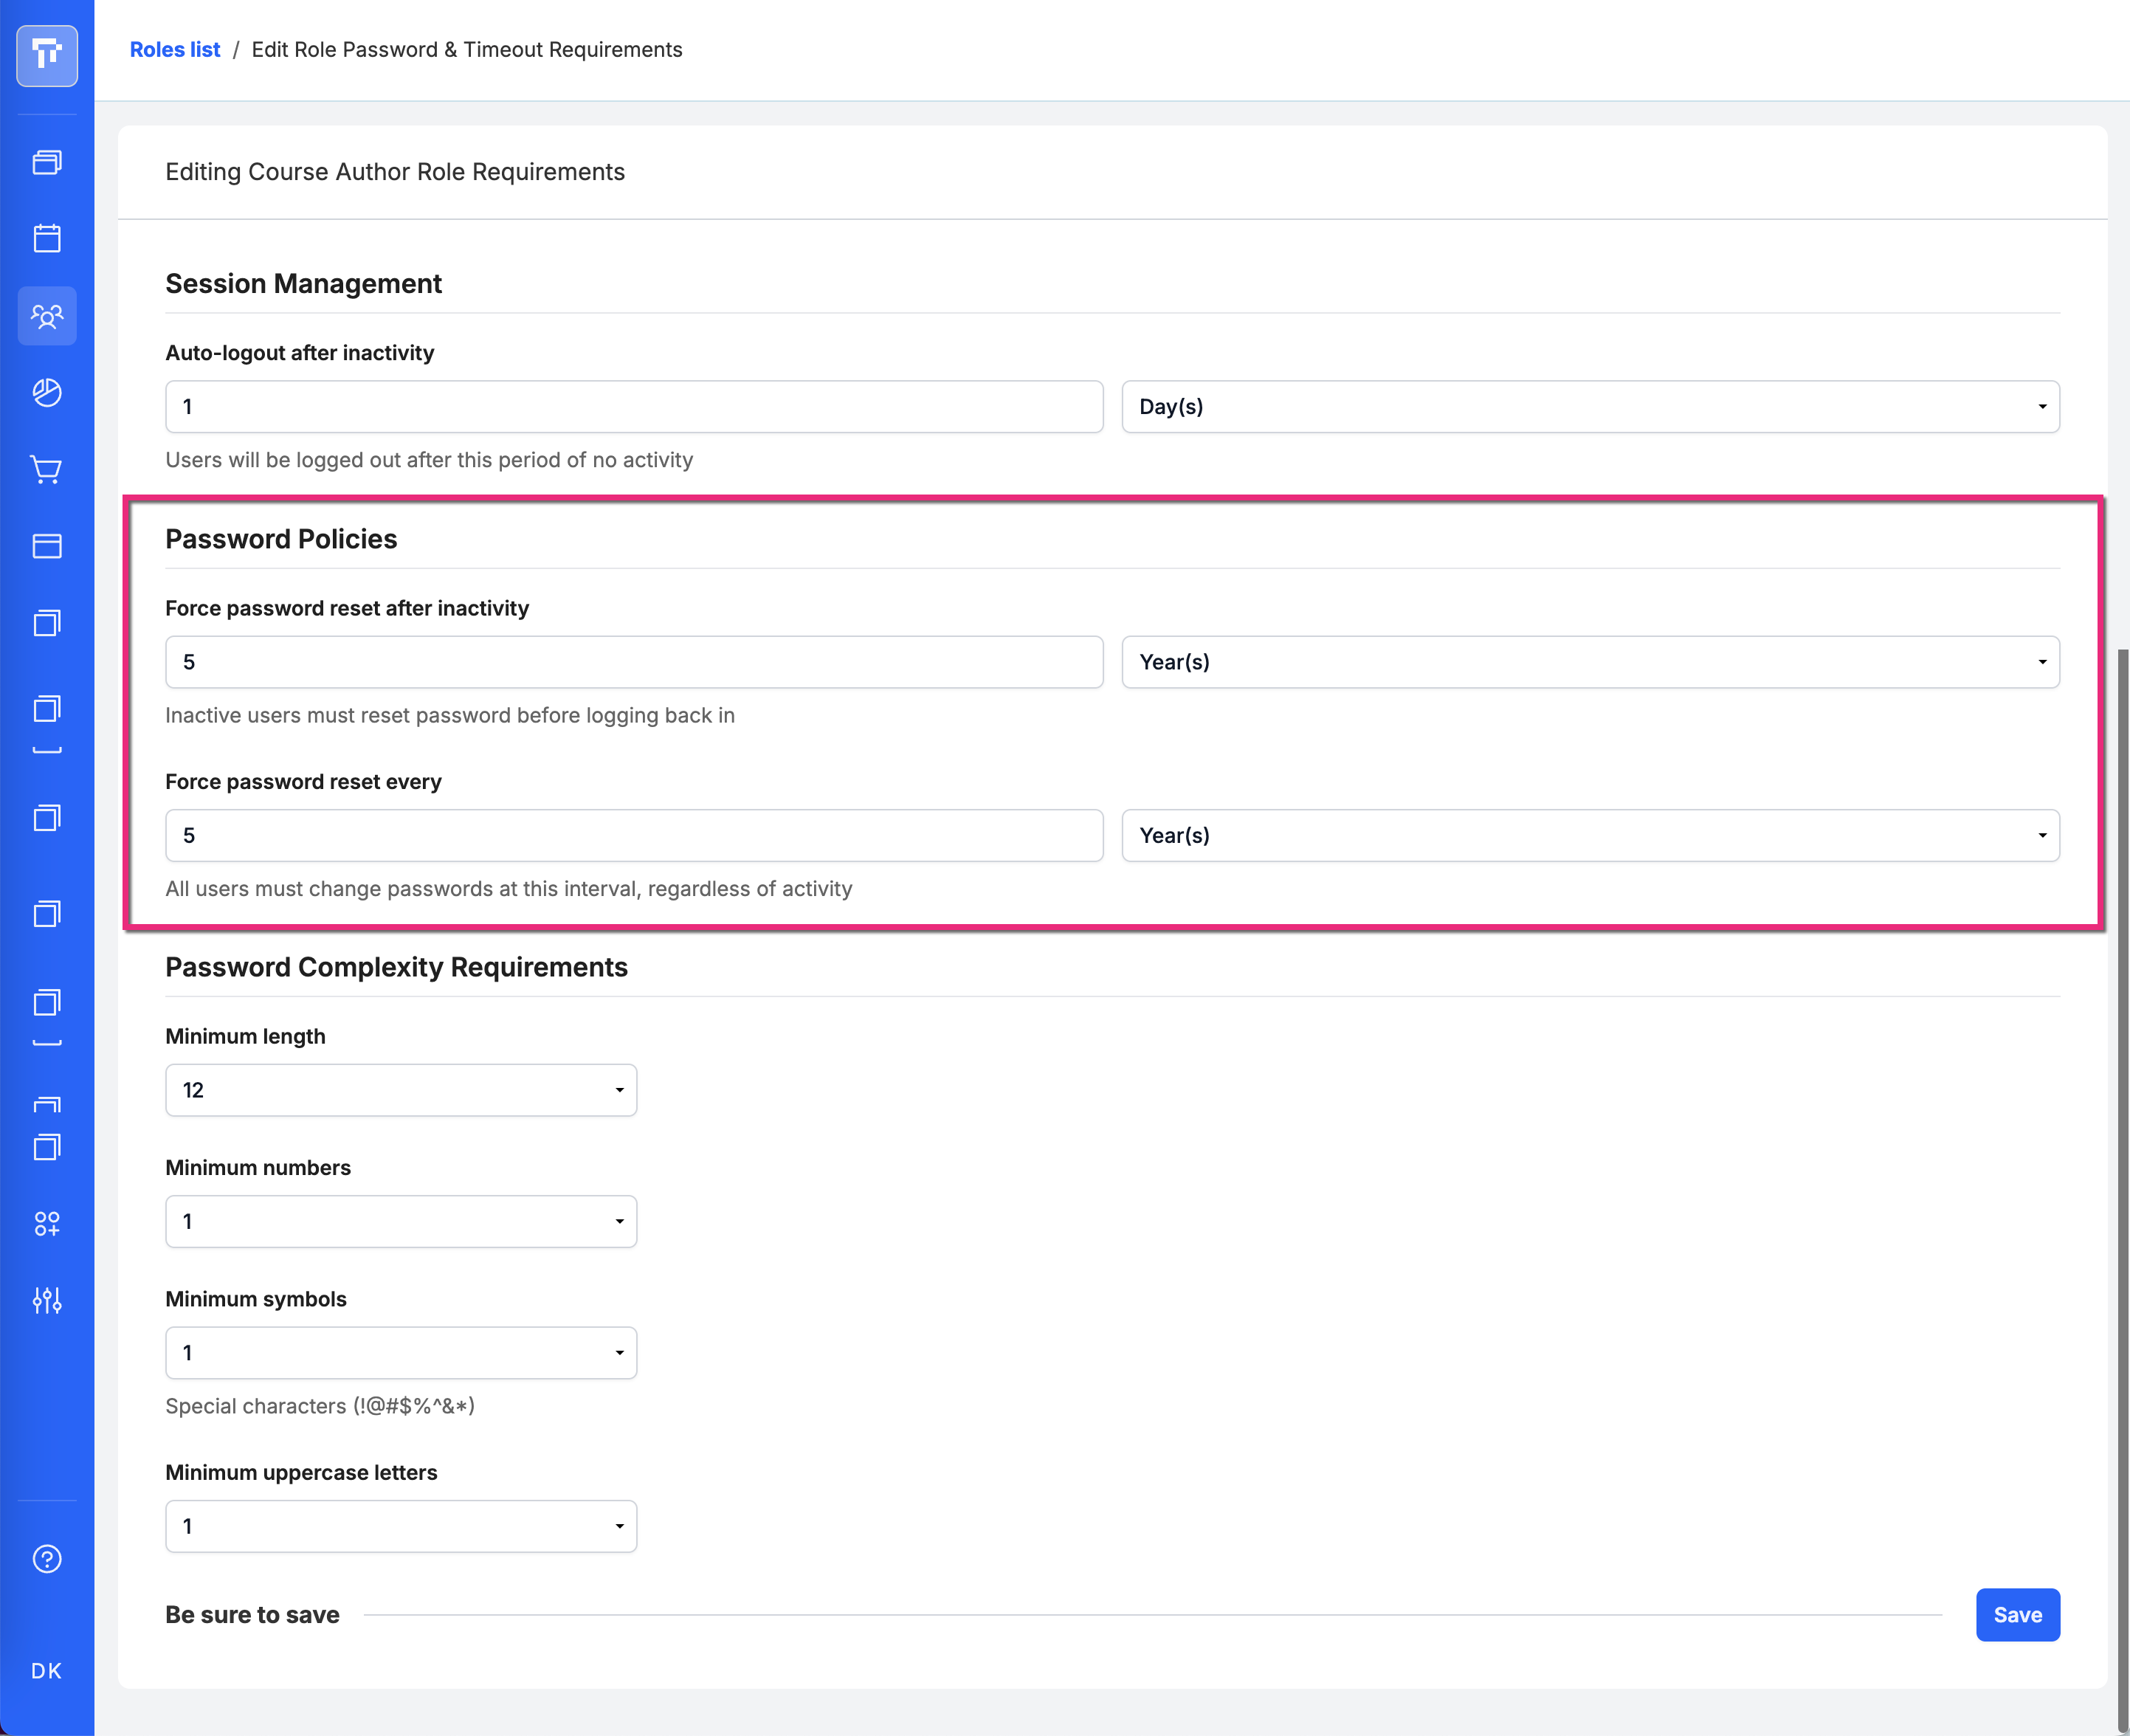Open the help question mark icon
Viewport: 2130px width, 1736px height.
47,1558
